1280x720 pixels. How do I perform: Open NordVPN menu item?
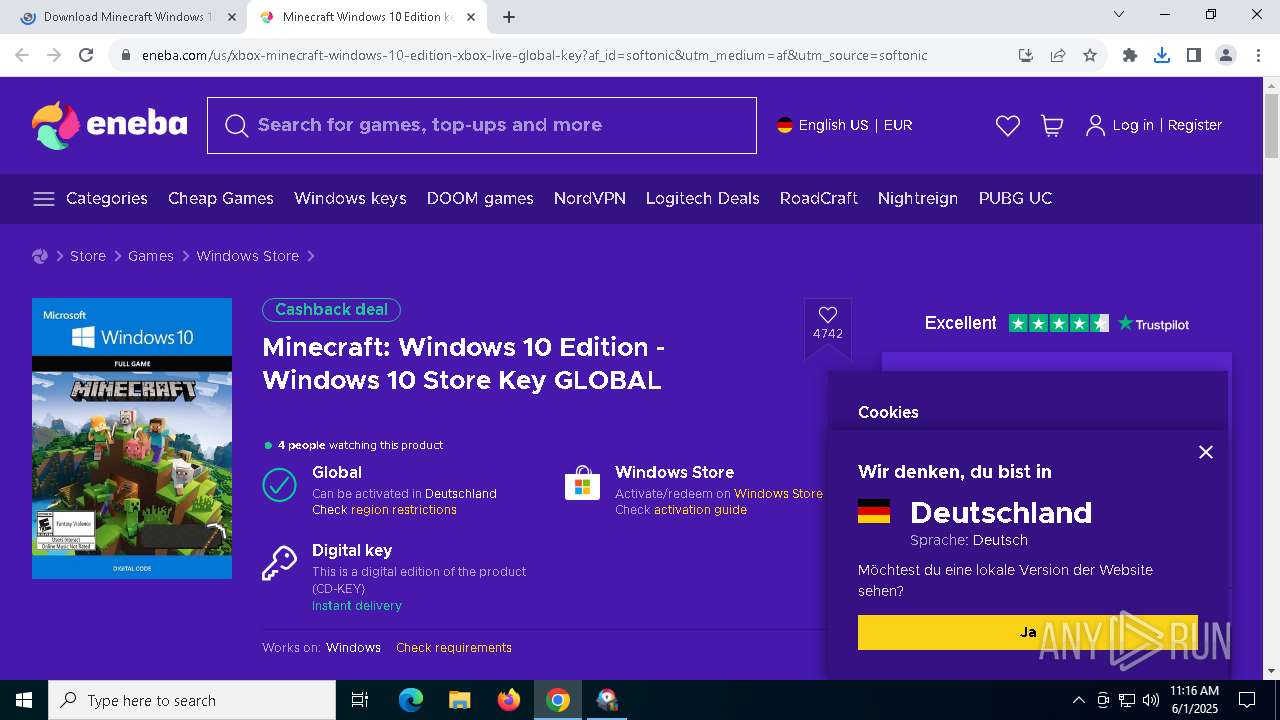[x=590, y=198]
